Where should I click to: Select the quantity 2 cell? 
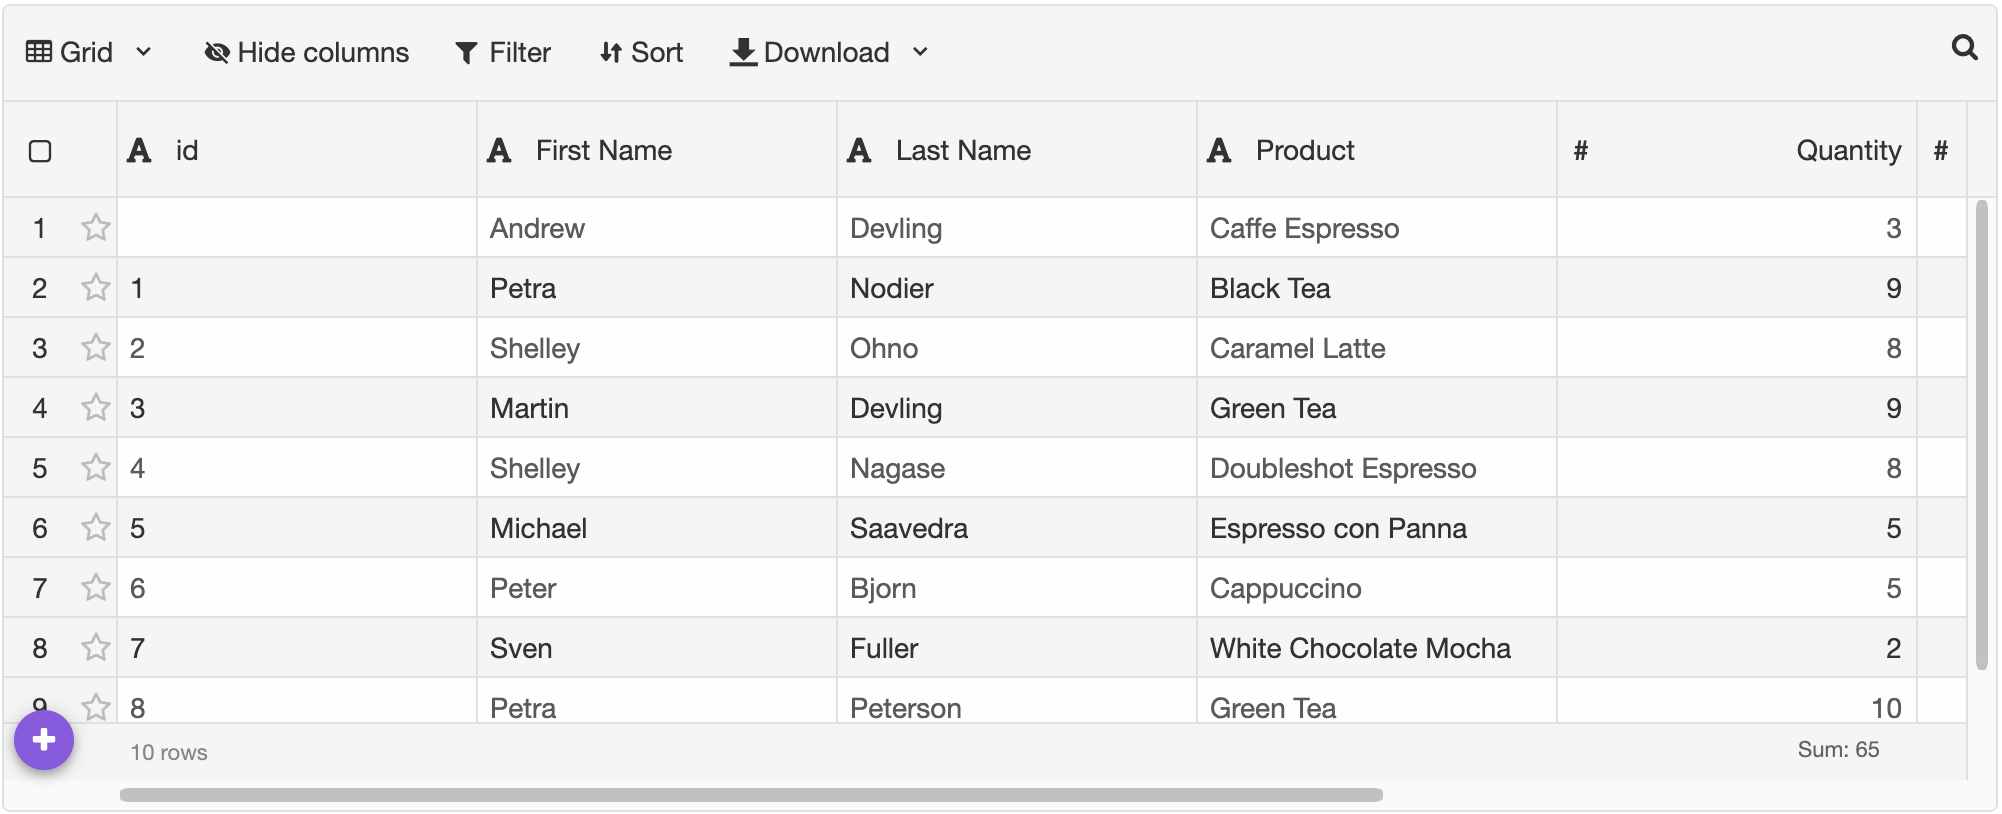pyautogui.click(x=1737, y=648)
